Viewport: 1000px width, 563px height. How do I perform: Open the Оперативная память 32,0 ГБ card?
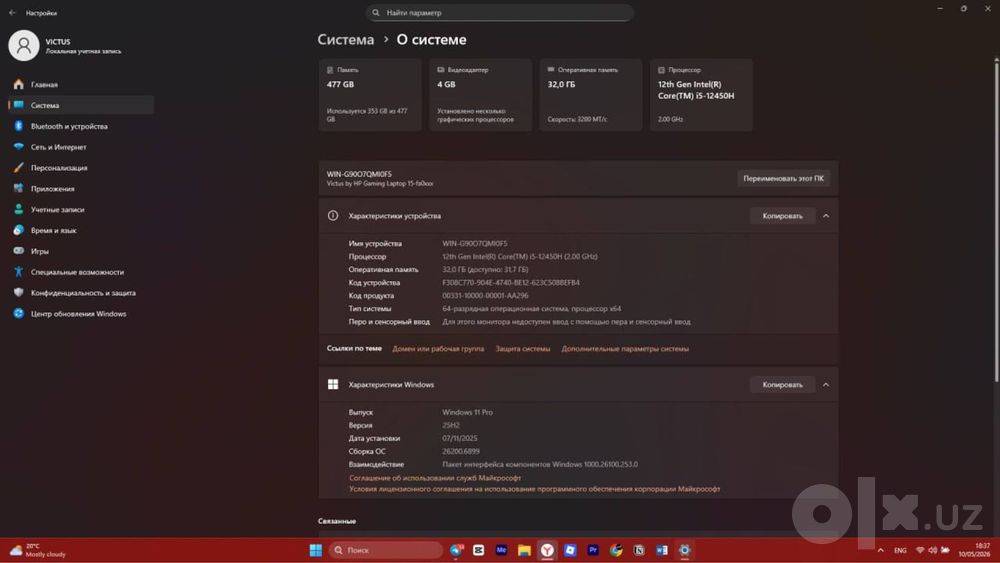point(591,95)
